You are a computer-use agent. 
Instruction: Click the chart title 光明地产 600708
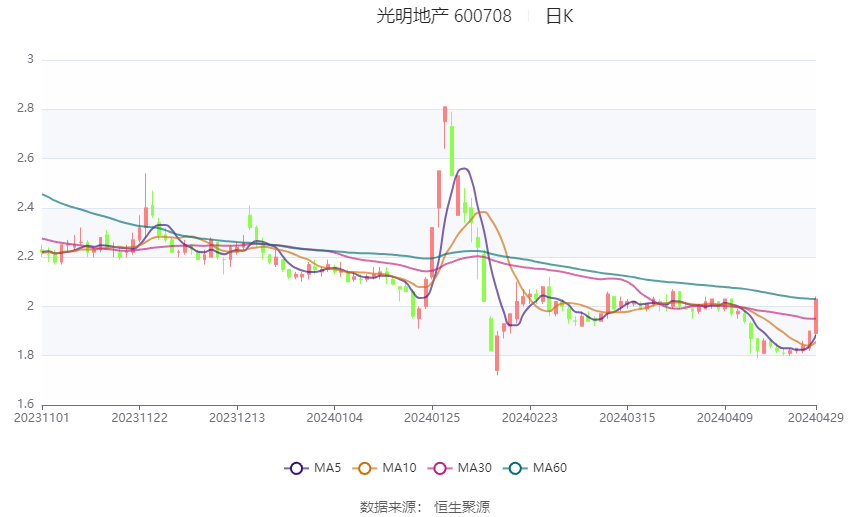coord(444,16)
